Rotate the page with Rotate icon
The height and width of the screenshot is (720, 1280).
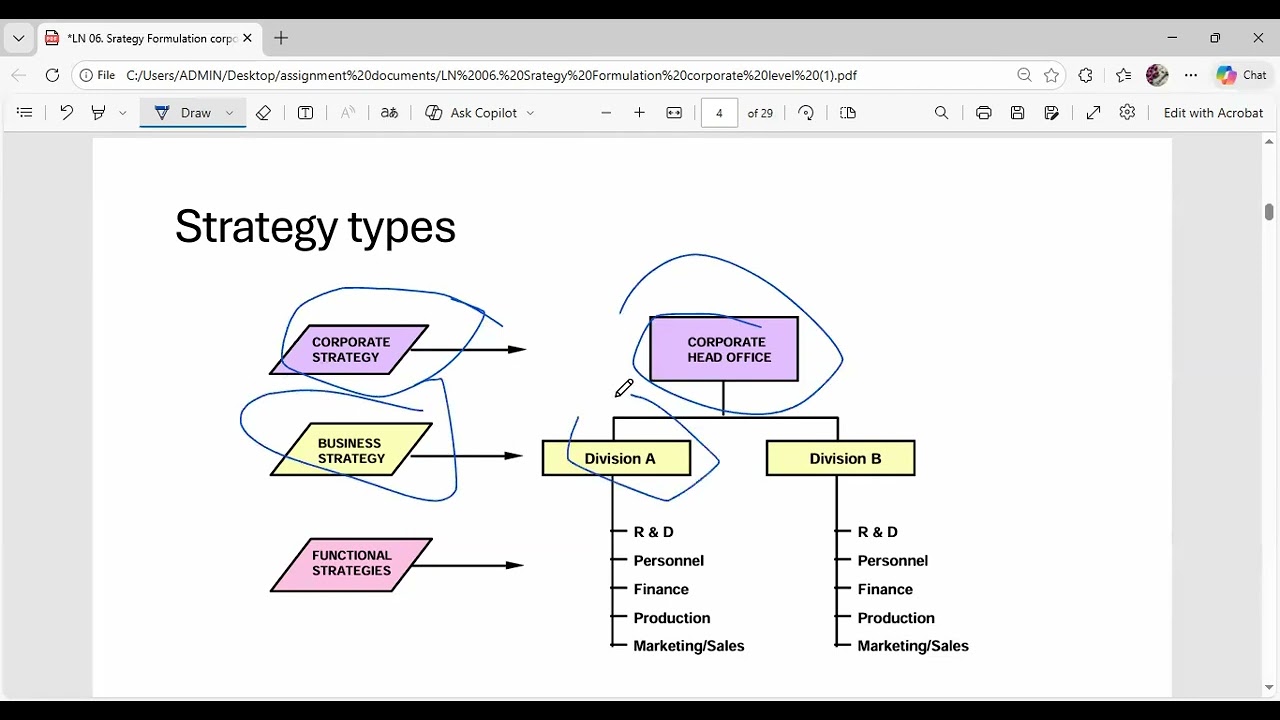pos(806,113)
